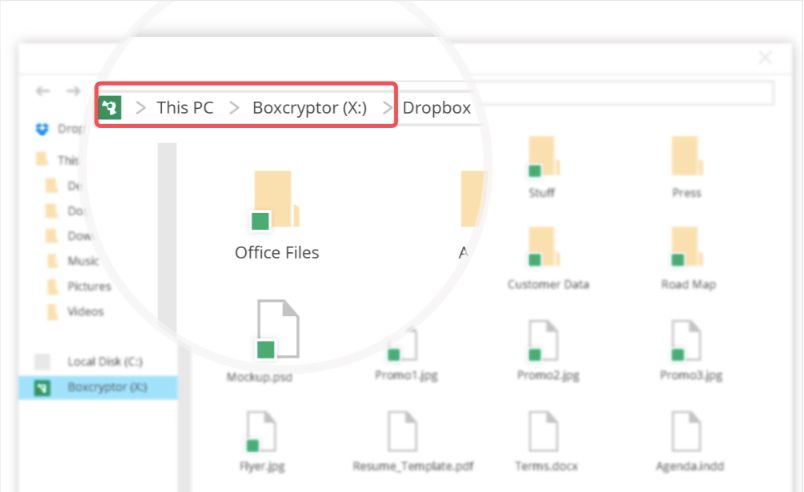Select This PC in the breadcrumb path
Viewport: 804px width, 492px height.
[x=185, y=108]
